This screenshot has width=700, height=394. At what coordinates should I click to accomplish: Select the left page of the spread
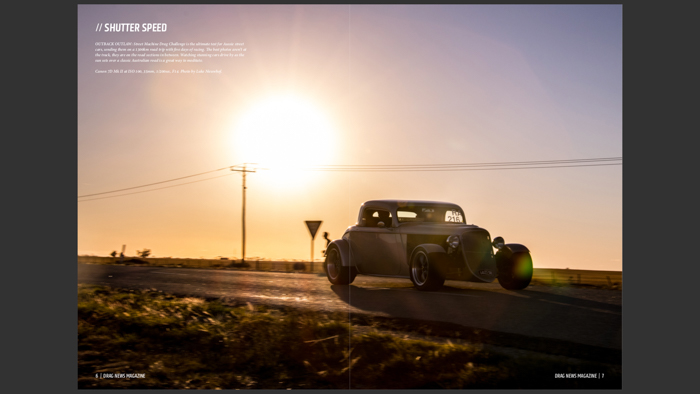(213, 196)
